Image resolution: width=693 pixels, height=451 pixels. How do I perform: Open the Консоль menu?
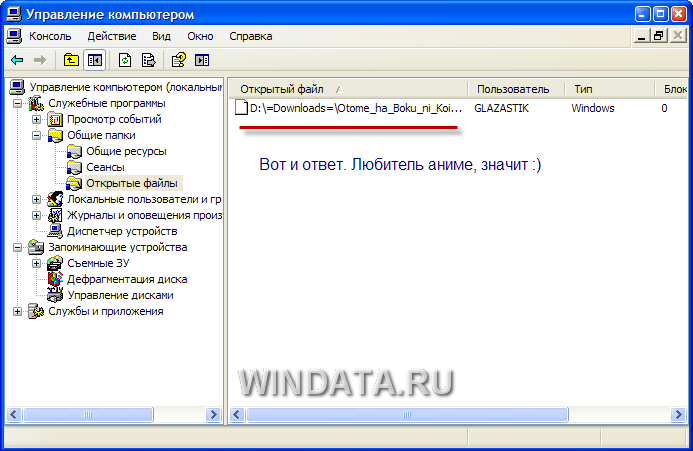(x=50, y=36)
